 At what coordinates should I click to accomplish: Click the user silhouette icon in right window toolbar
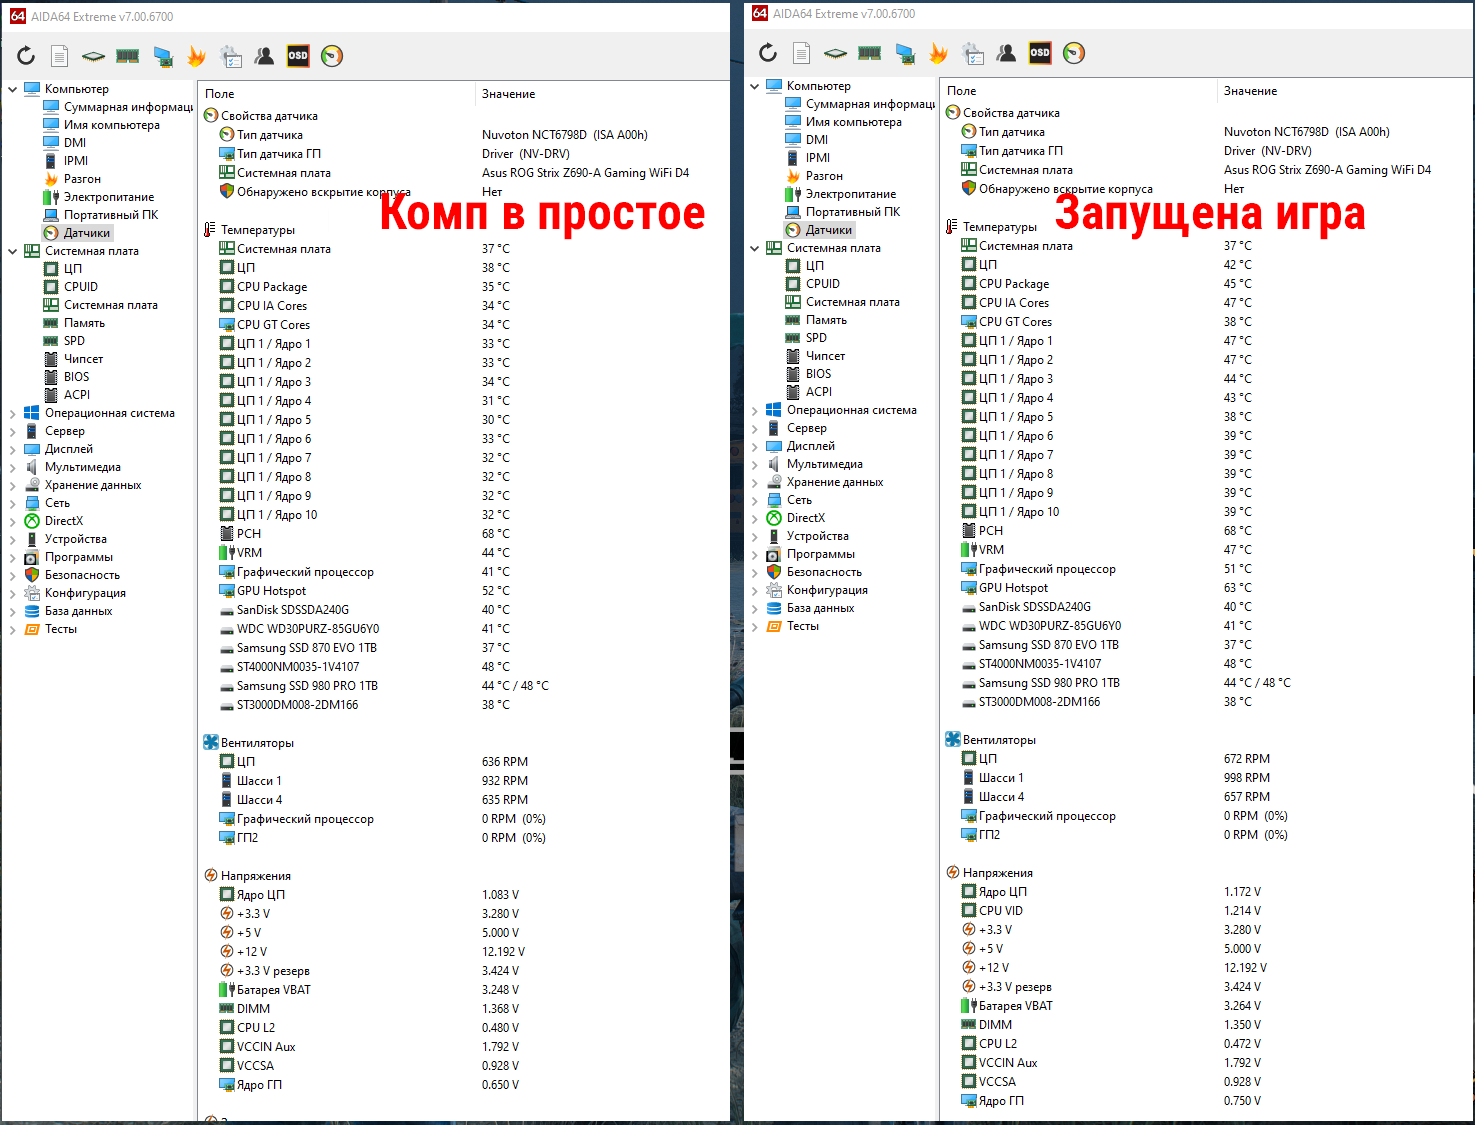[x=1006, y=53]
